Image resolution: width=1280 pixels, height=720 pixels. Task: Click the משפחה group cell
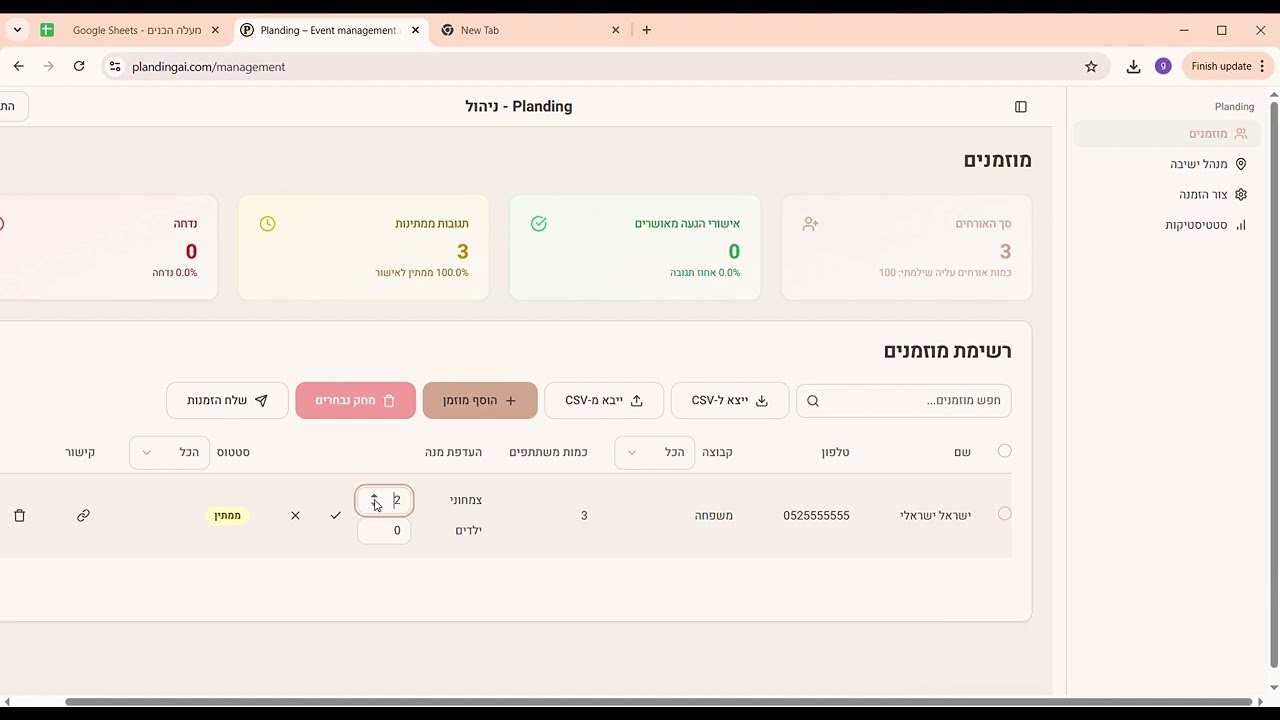tap(714, 516)
